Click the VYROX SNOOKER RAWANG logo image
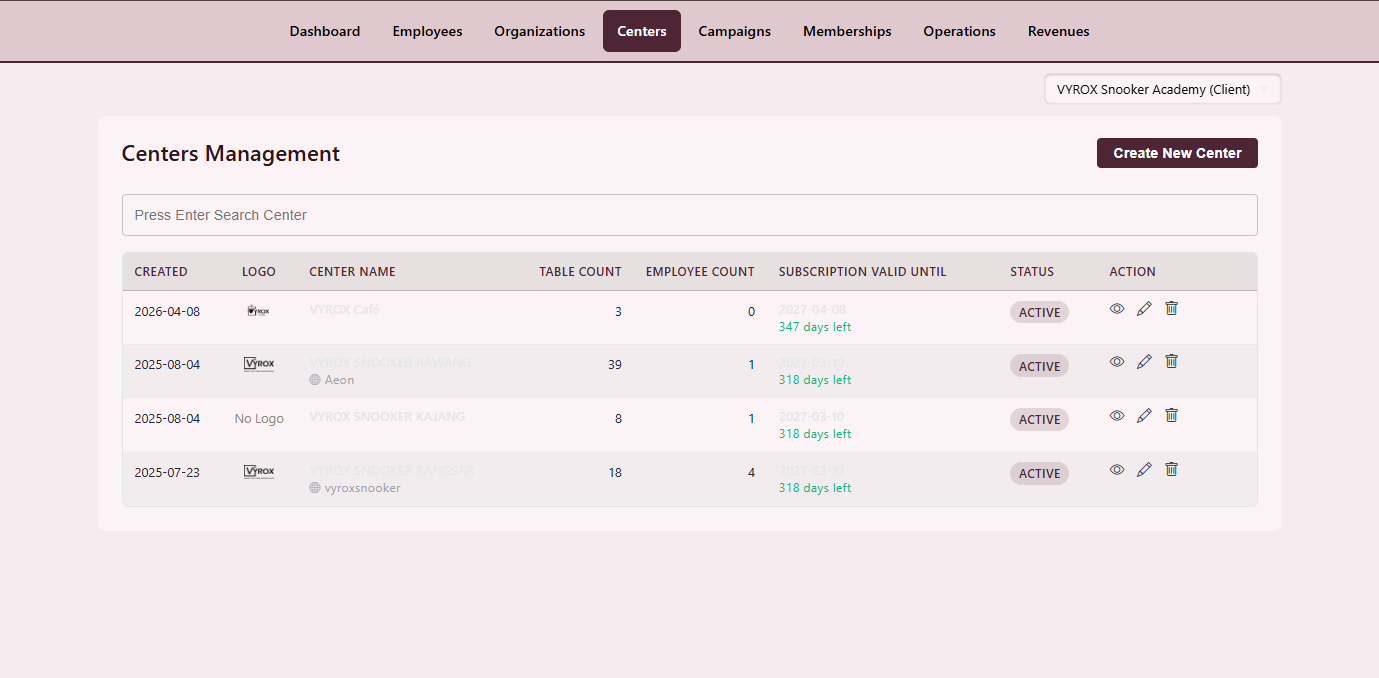This screenshot has height=678, width=1379. pos(259,365)
